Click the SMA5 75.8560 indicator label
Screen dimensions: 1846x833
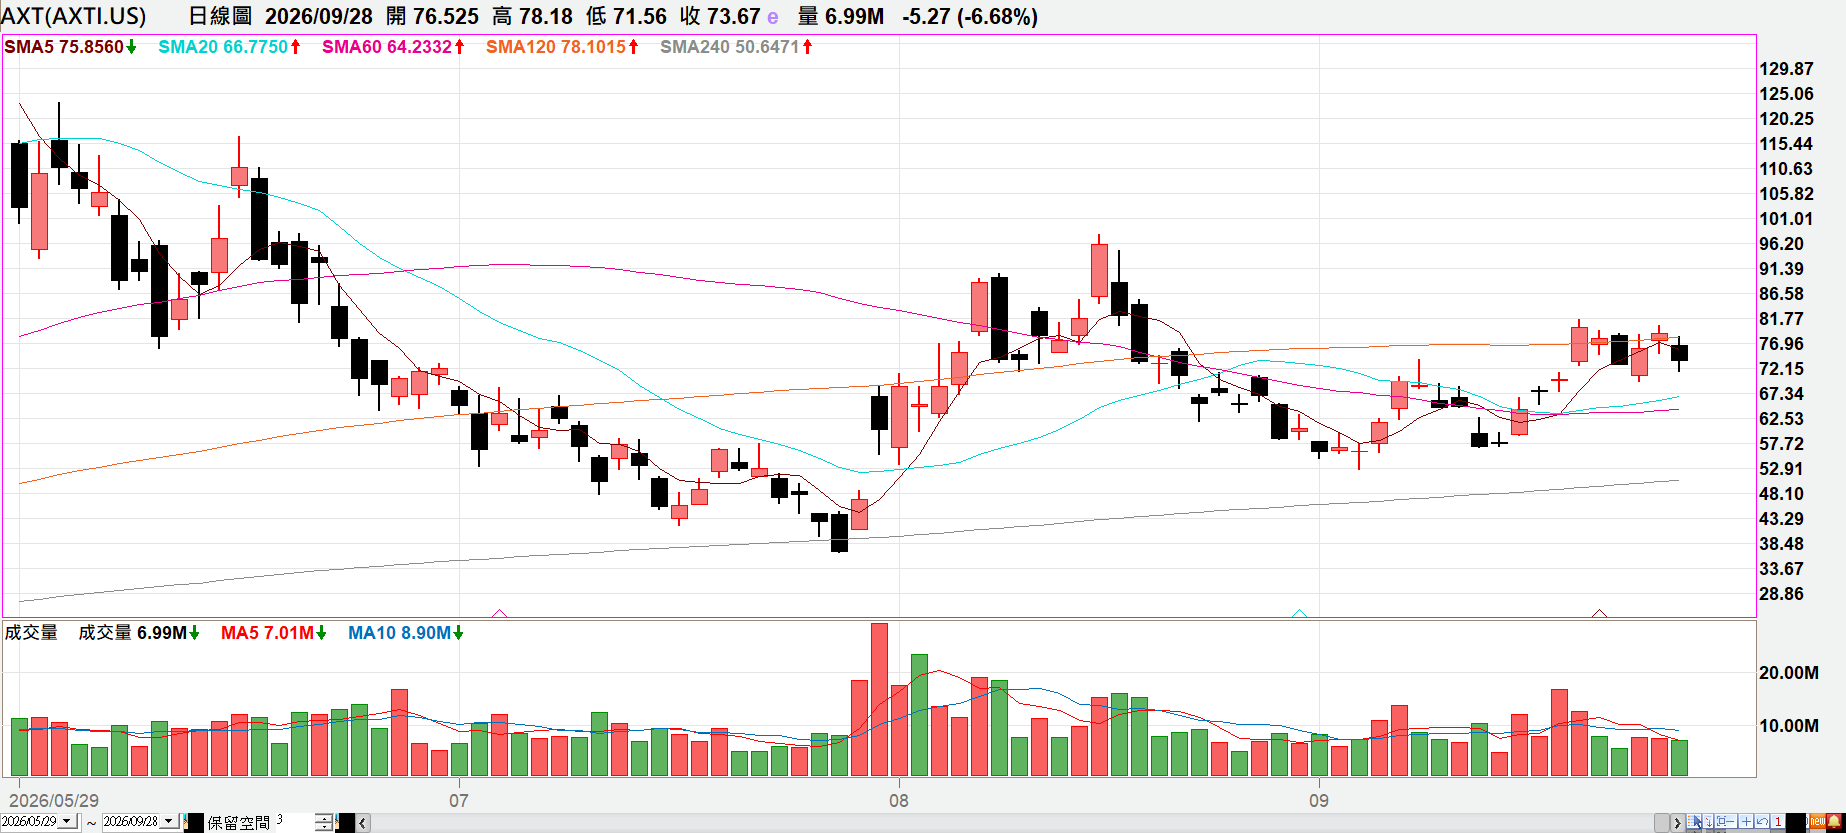71,47
